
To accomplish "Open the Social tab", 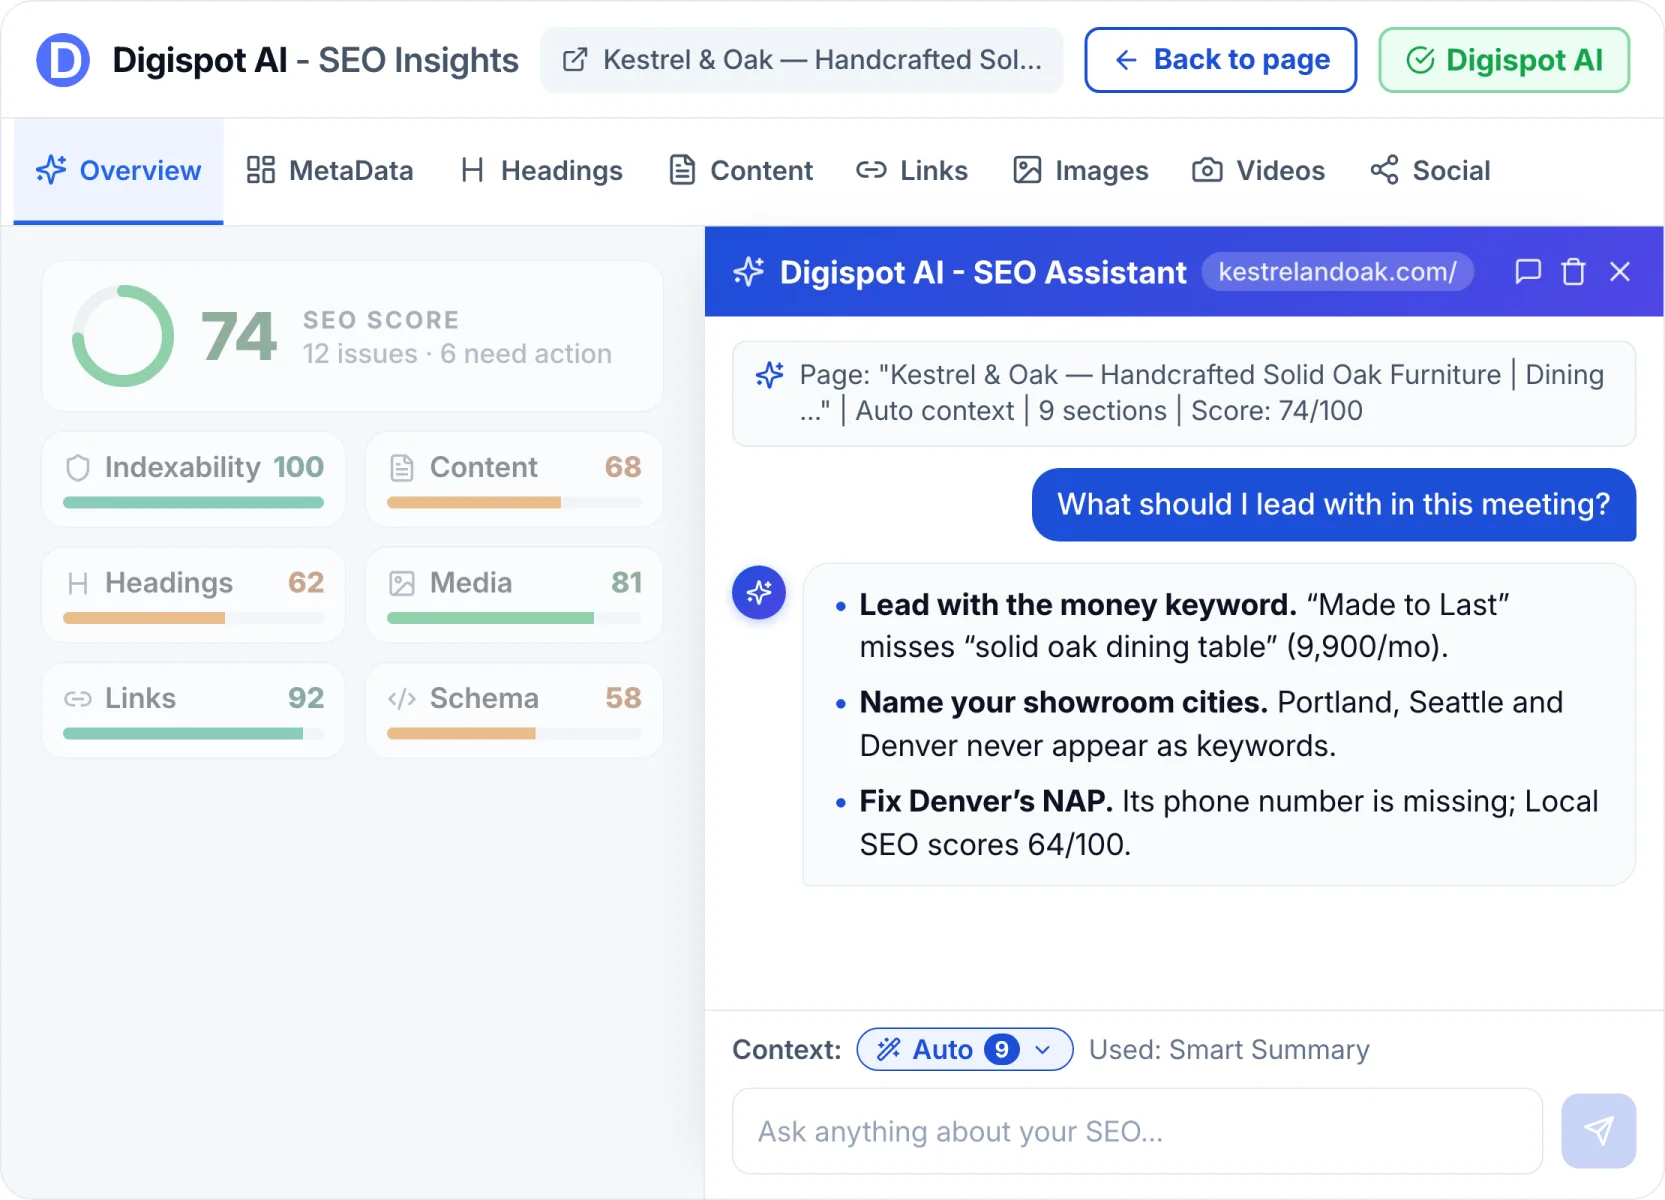I will [1429, 171].
